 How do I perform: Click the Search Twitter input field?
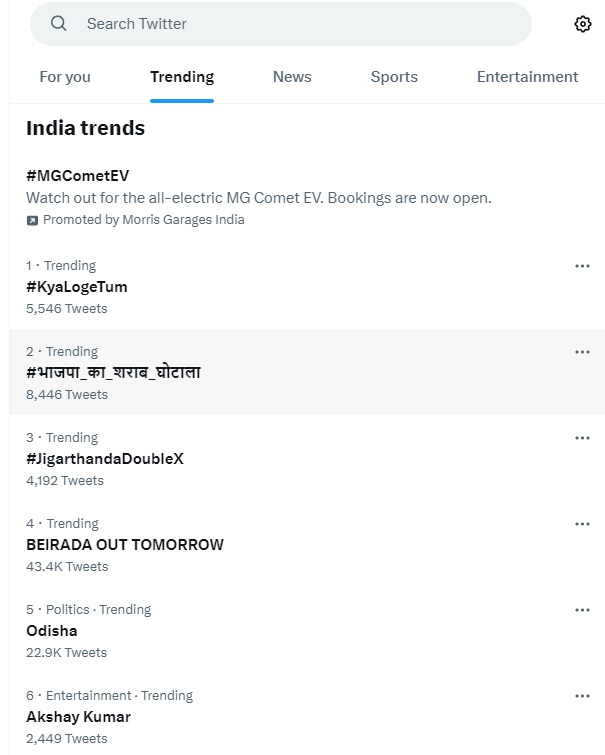290,24
